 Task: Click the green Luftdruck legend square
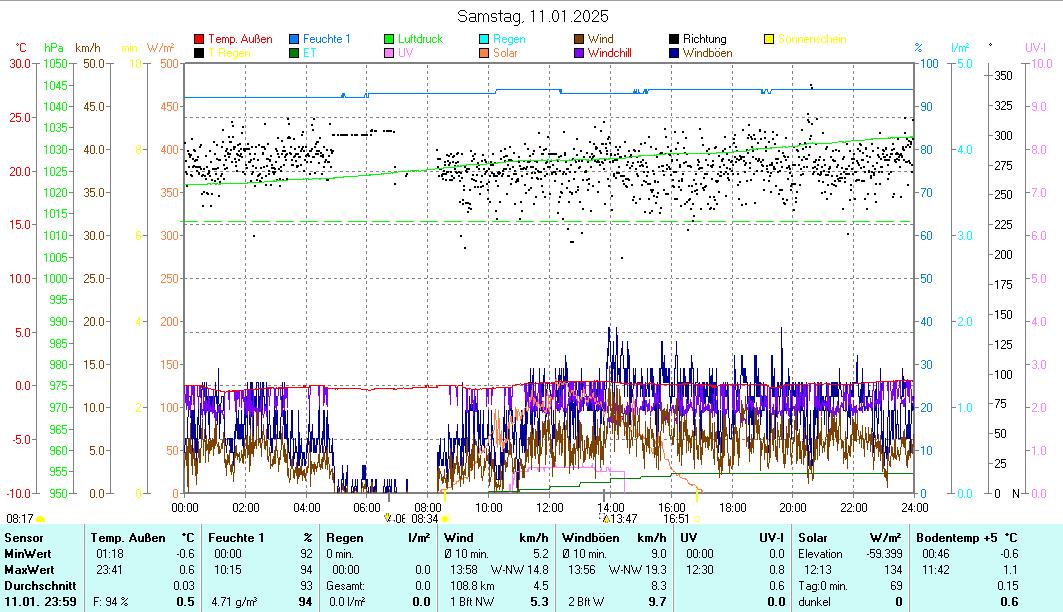pyautogui.click(x=390, y=39)
